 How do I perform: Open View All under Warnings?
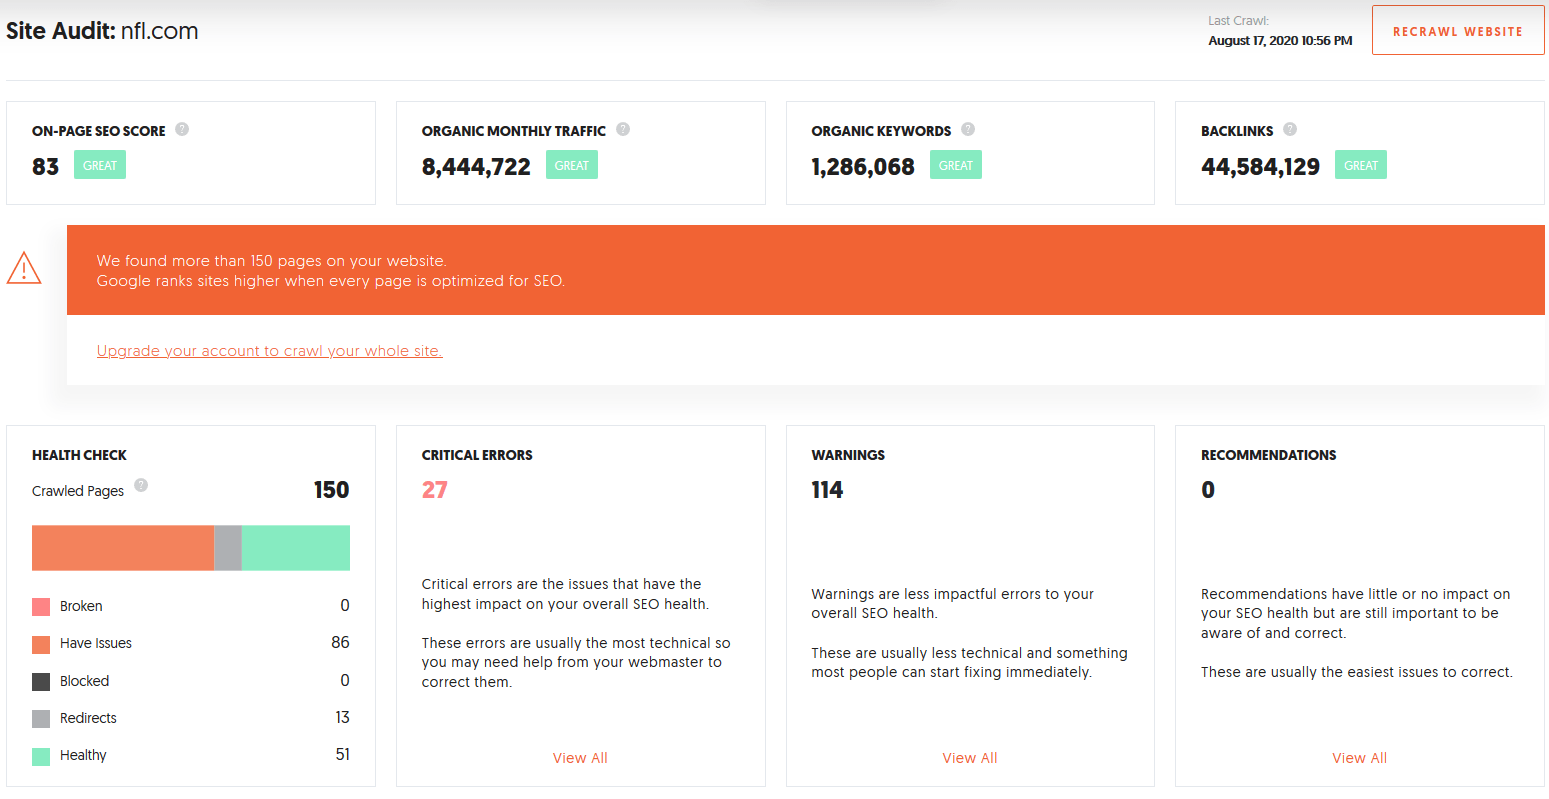pos(970,758)
